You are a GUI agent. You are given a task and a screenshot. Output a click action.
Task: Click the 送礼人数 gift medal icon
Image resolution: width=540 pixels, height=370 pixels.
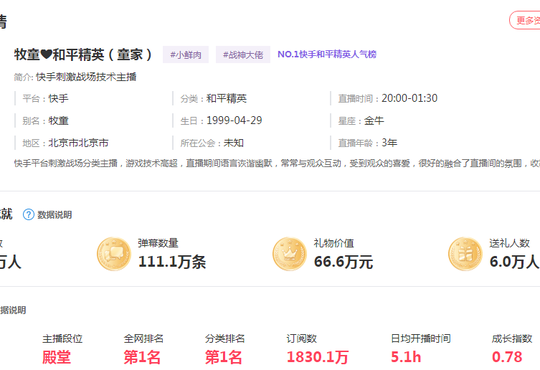click(x=465, y=254)
